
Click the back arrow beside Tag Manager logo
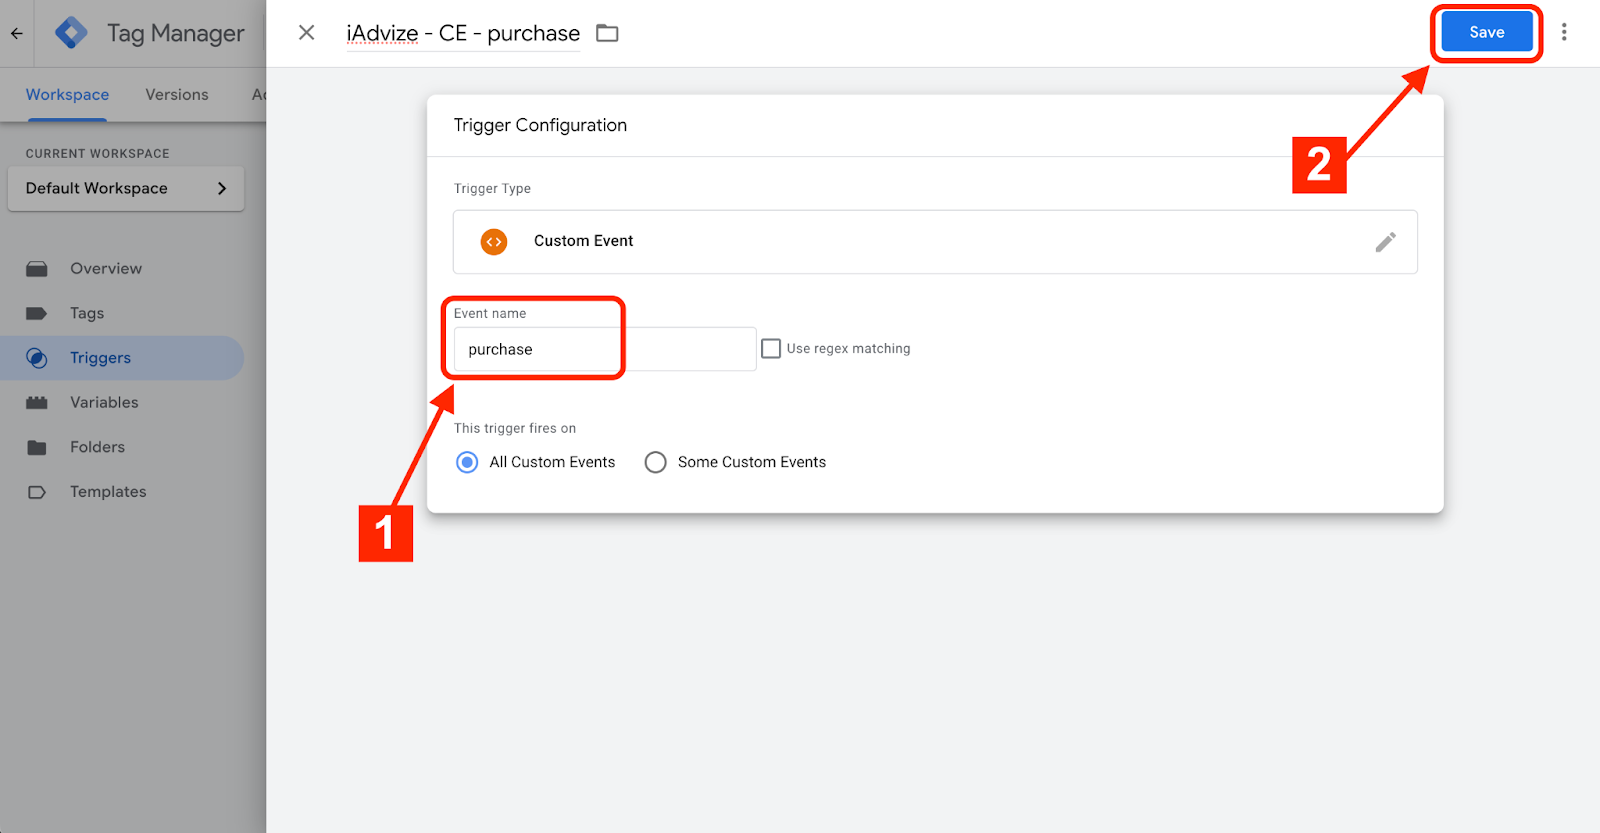pyautogui.click(x=17, y=33)
